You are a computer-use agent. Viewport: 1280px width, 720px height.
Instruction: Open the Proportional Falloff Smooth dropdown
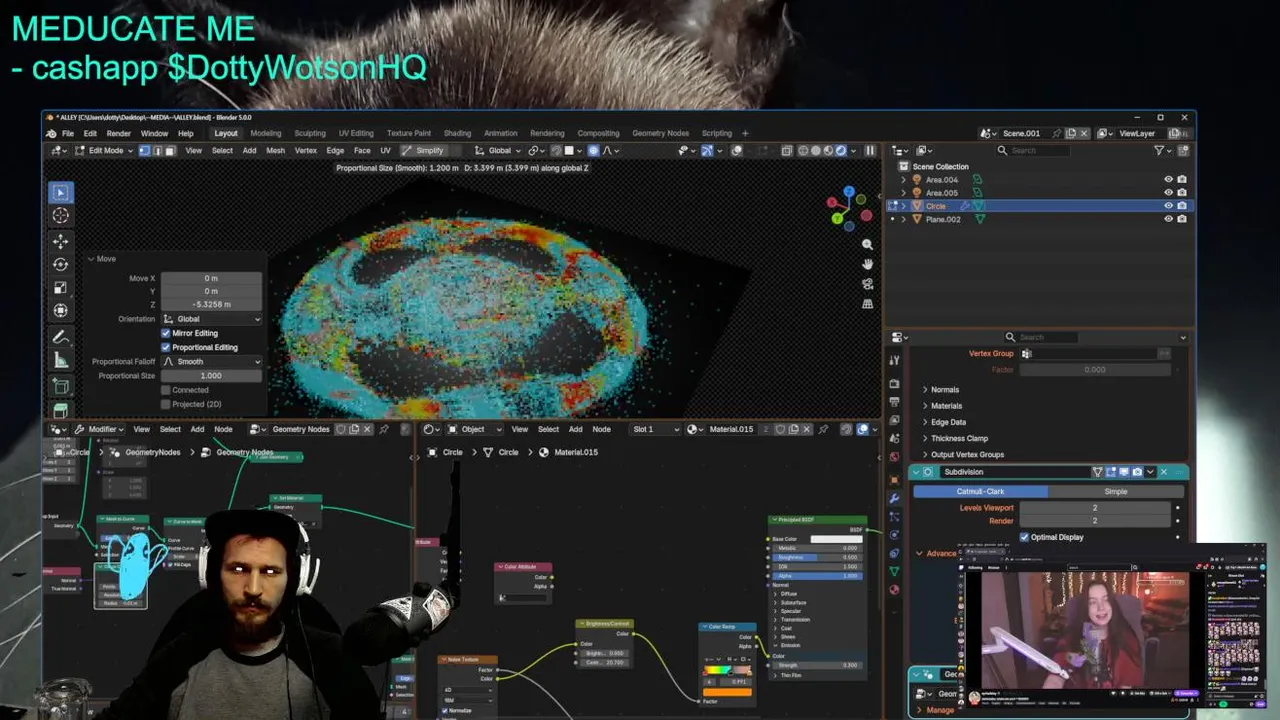point(212,362)
